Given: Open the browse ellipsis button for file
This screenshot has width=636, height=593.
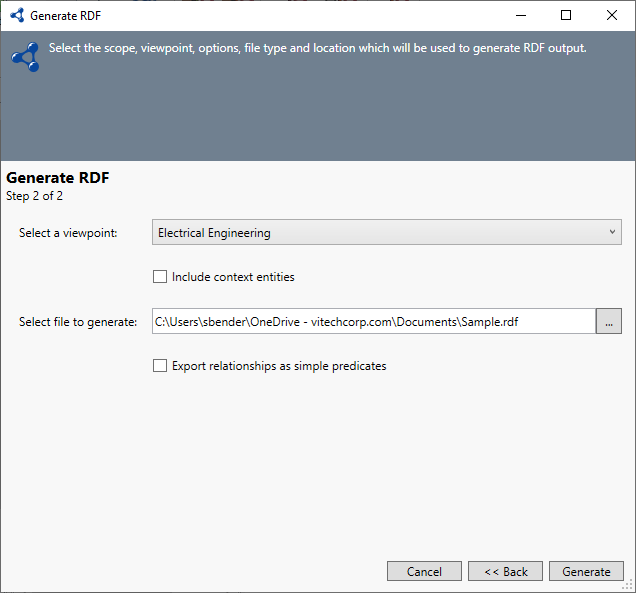Looking at the screenshot, I should click(x=609, y=321).
